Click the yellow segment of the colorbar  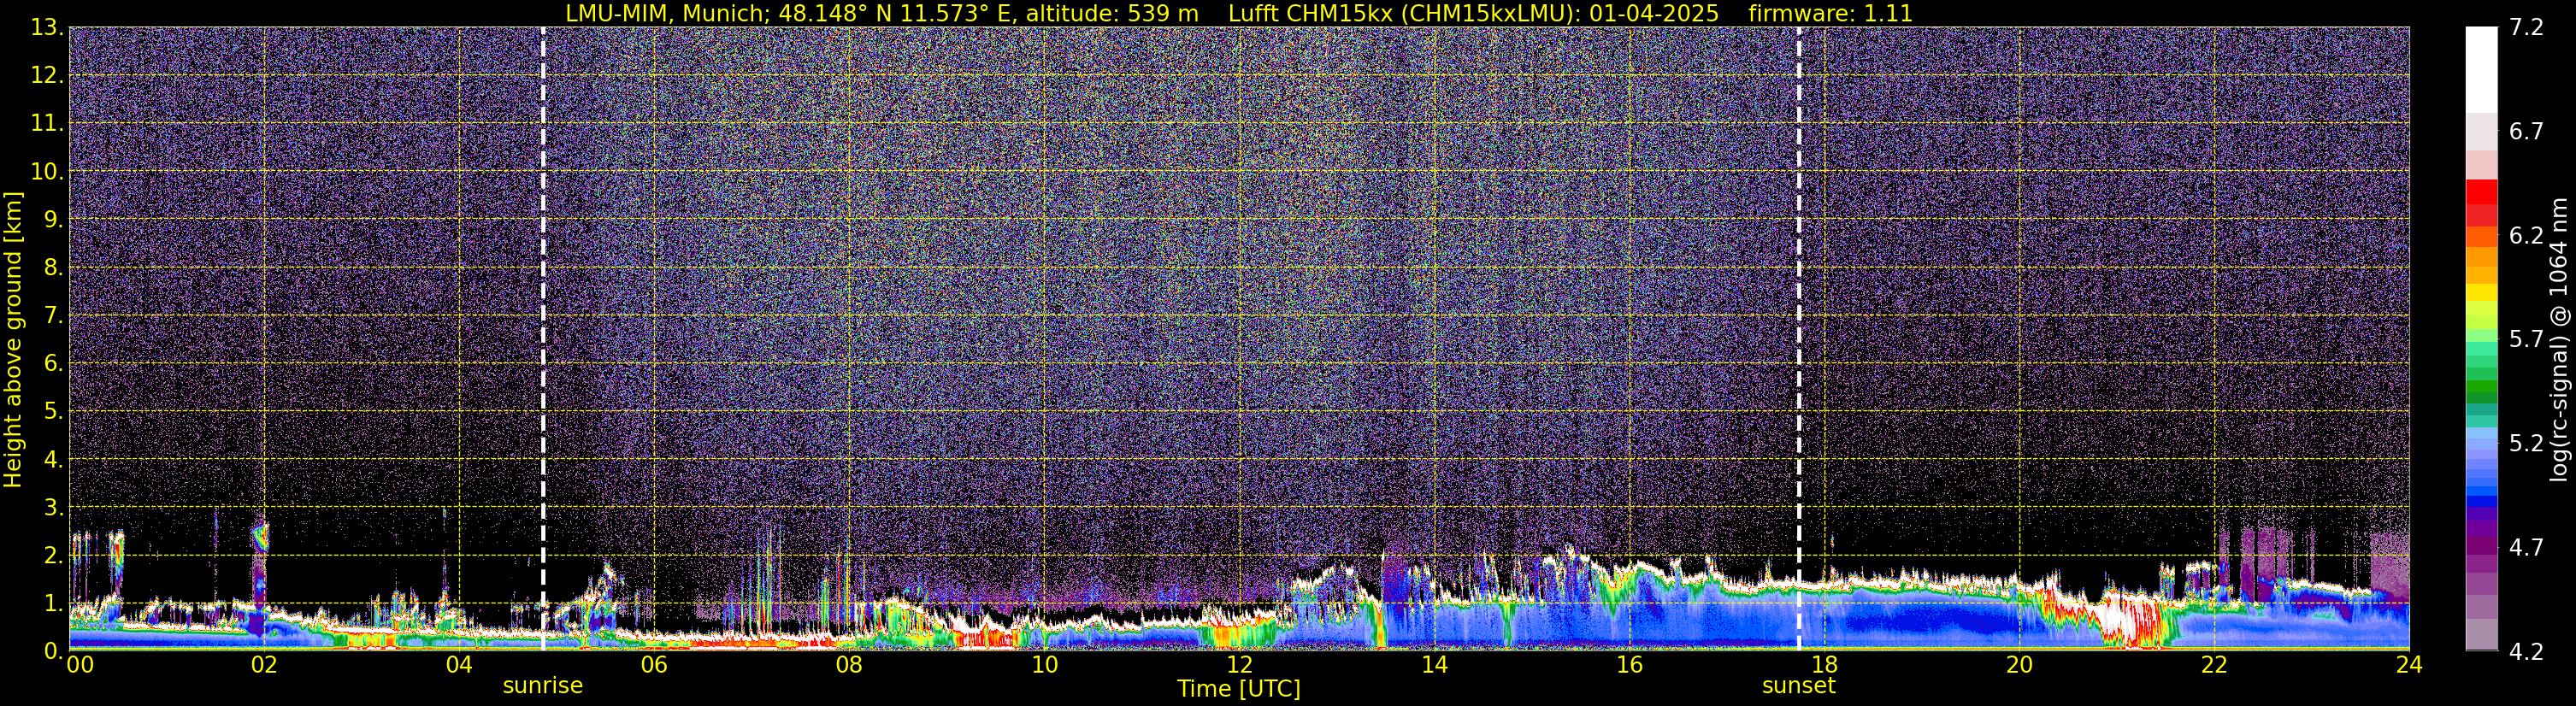click(x=2481, y=292)
